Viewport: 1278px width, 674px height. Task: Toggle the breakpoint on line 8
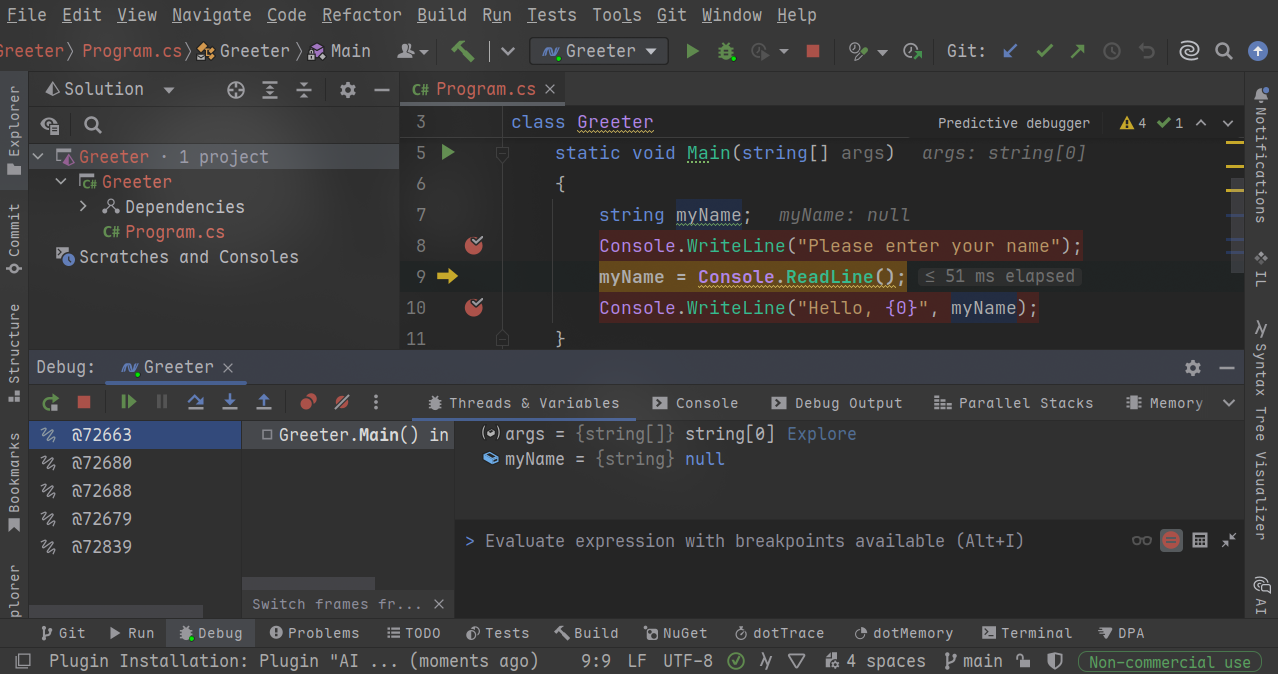tap(474, 246)
